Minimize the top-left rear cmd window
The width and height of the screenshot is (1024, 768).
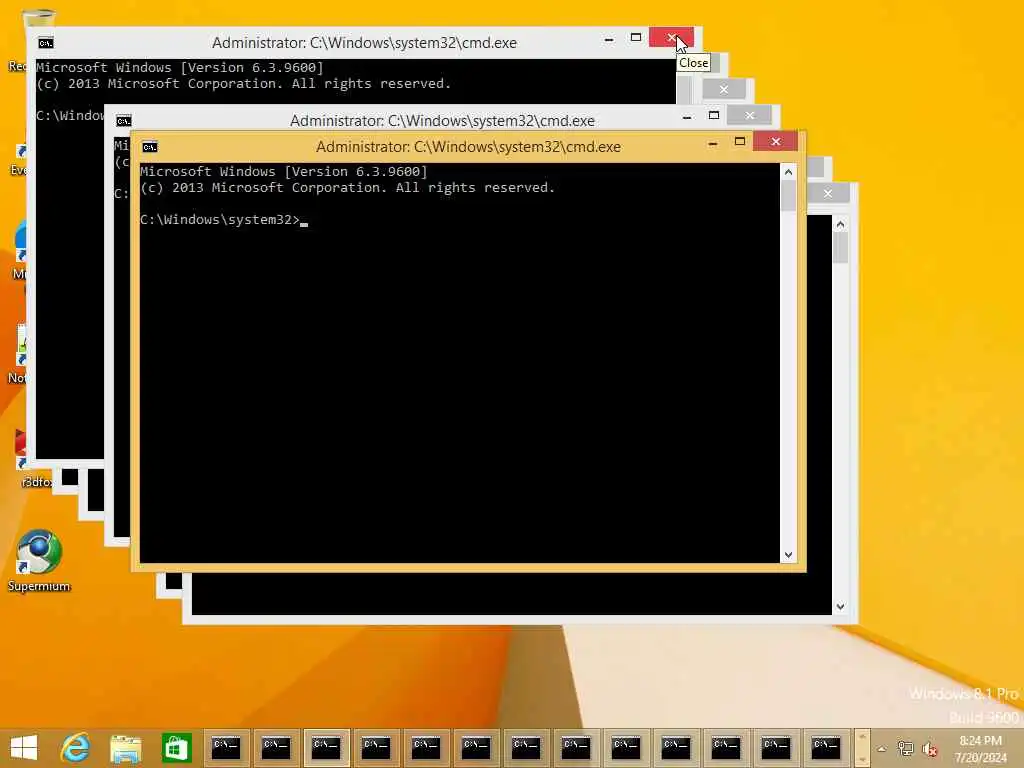point(609,39)
